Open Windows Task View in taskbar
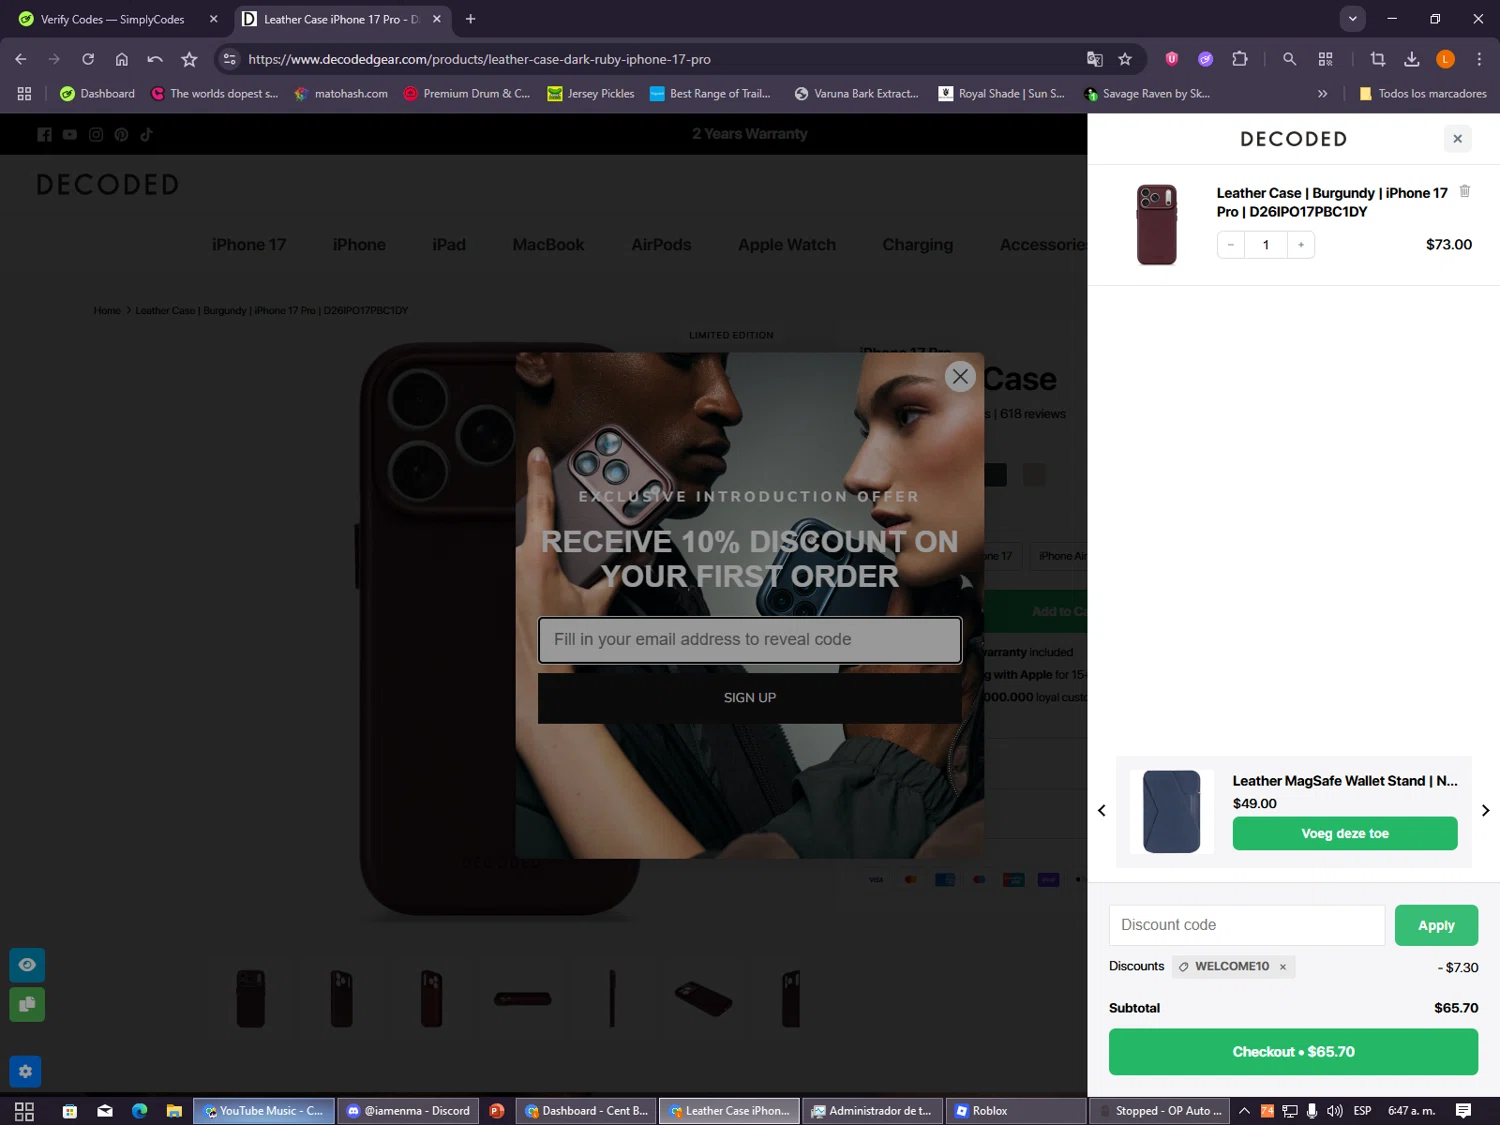The image size is (1500, 1125). (x=24, y=1111)
